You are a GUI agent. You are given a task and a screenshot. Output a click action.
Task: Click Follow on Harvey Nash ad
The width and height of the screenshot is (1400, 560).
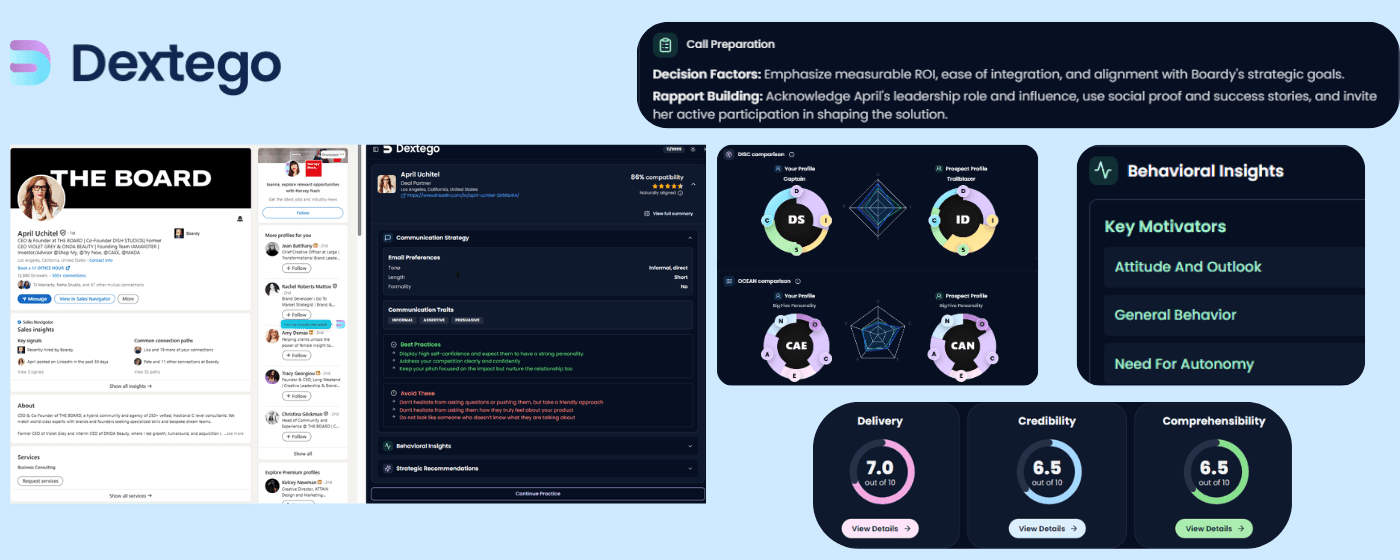point(303,212)
